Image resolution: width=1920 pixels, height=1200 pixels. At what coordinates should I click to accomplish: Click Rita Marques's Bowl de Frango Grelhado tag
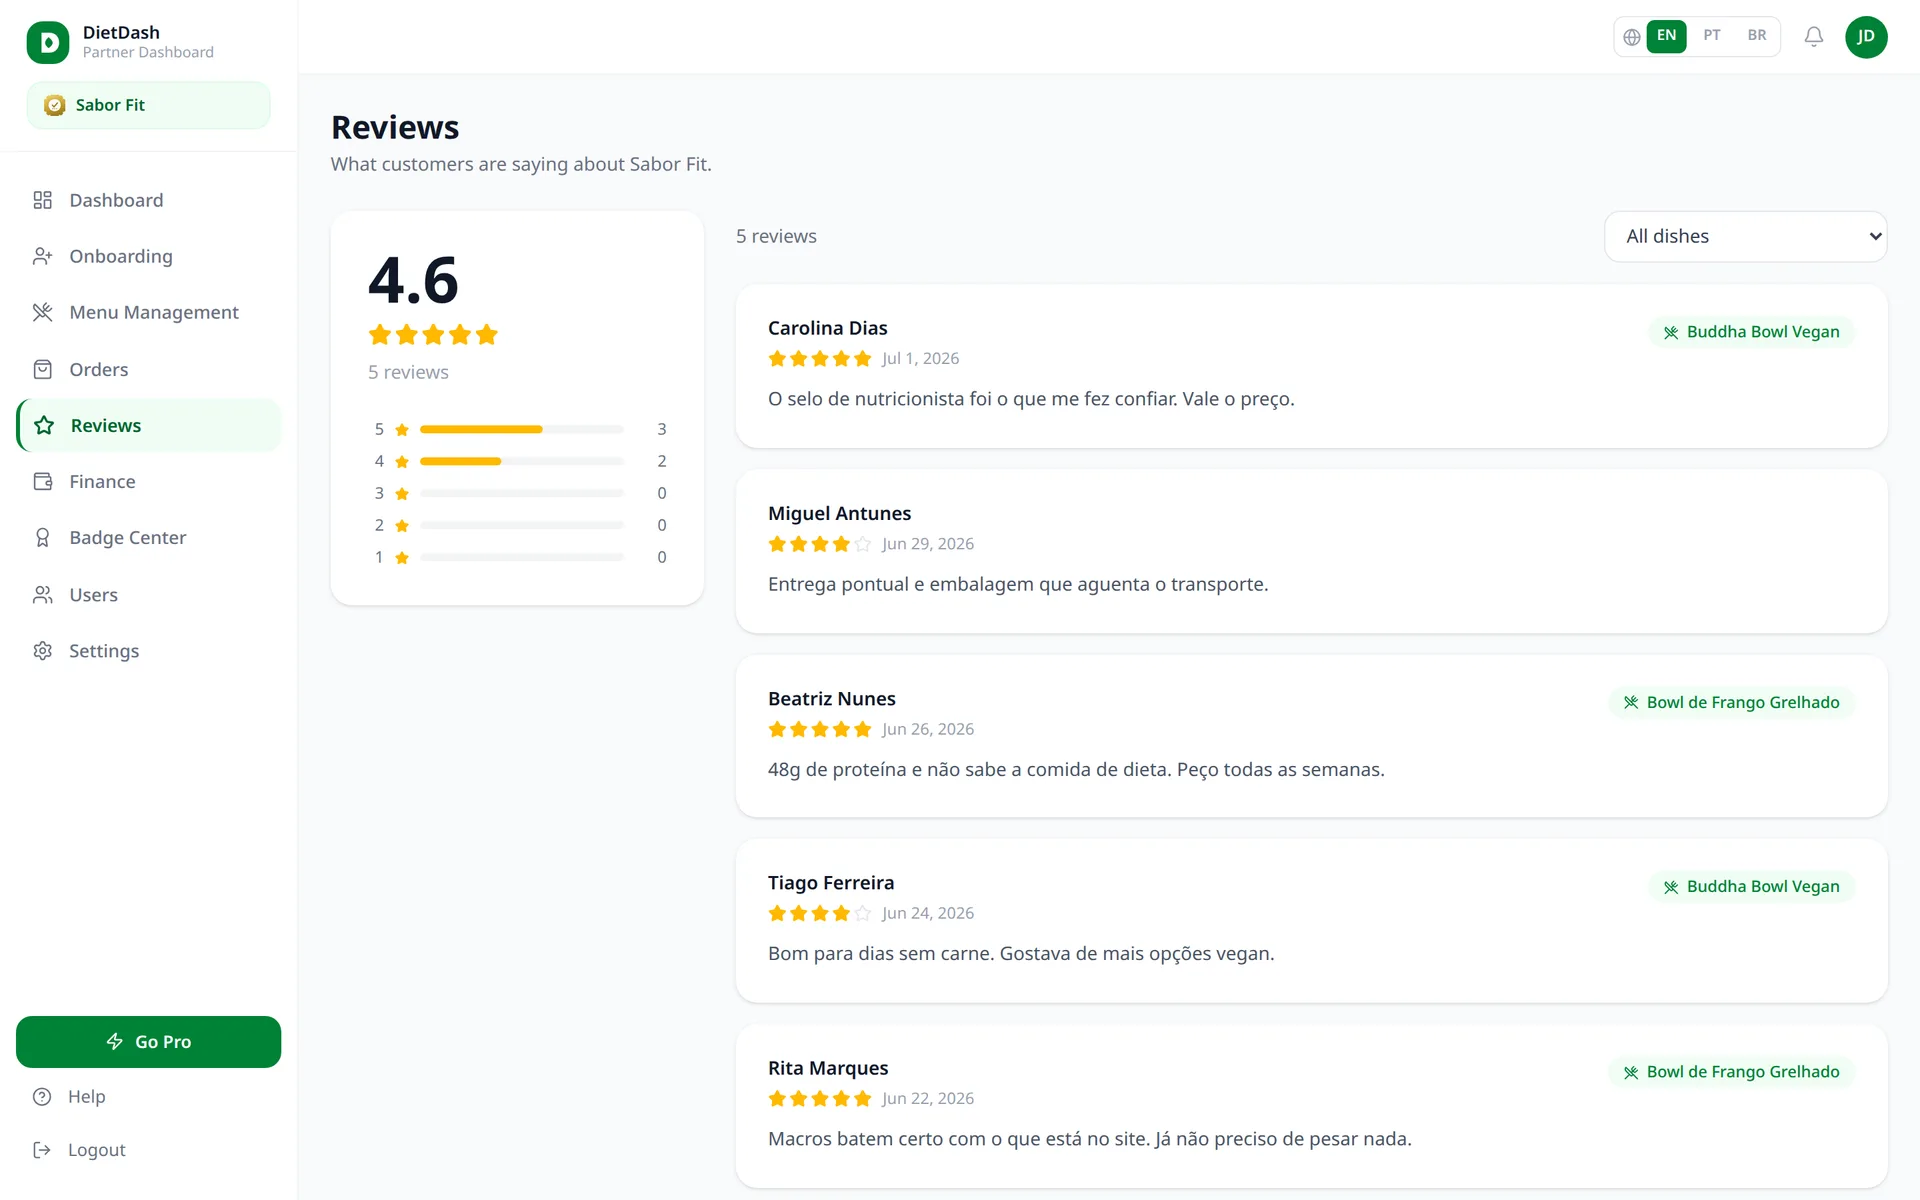pos(1731,1072)
